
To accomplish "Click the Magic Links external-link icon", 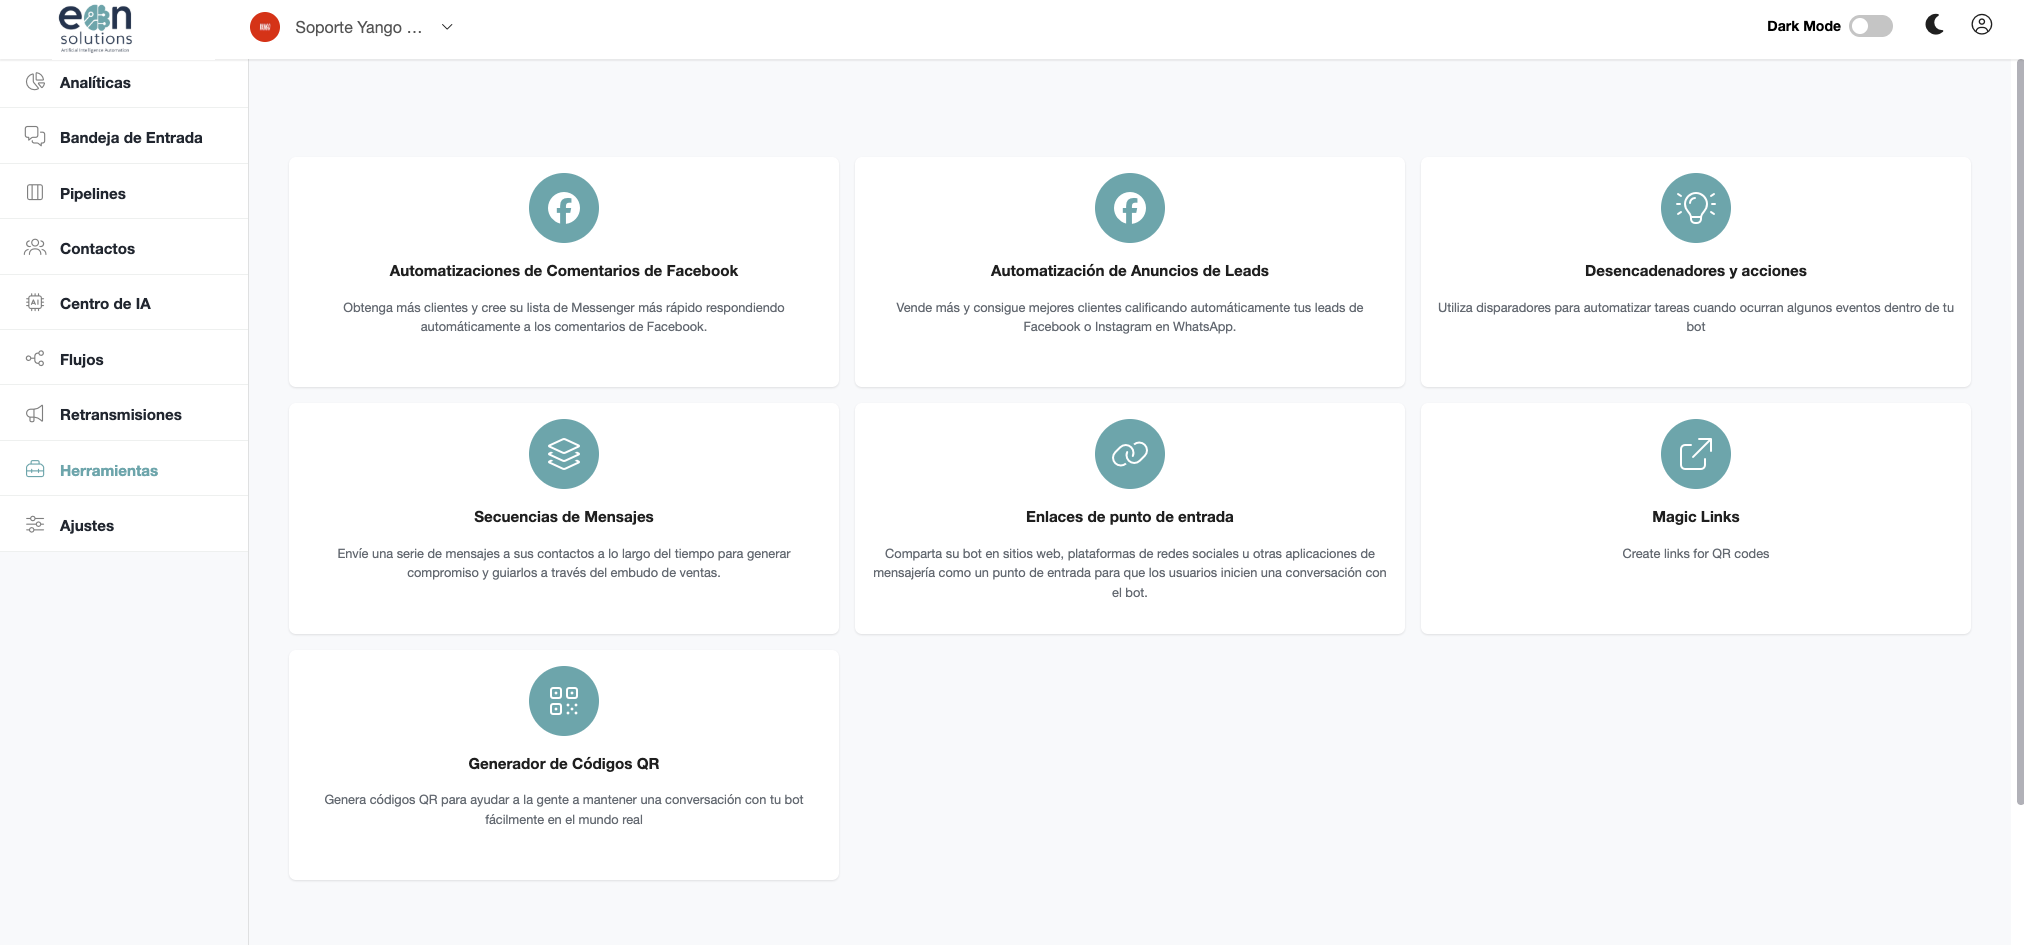I will [x=1696, y=454].
